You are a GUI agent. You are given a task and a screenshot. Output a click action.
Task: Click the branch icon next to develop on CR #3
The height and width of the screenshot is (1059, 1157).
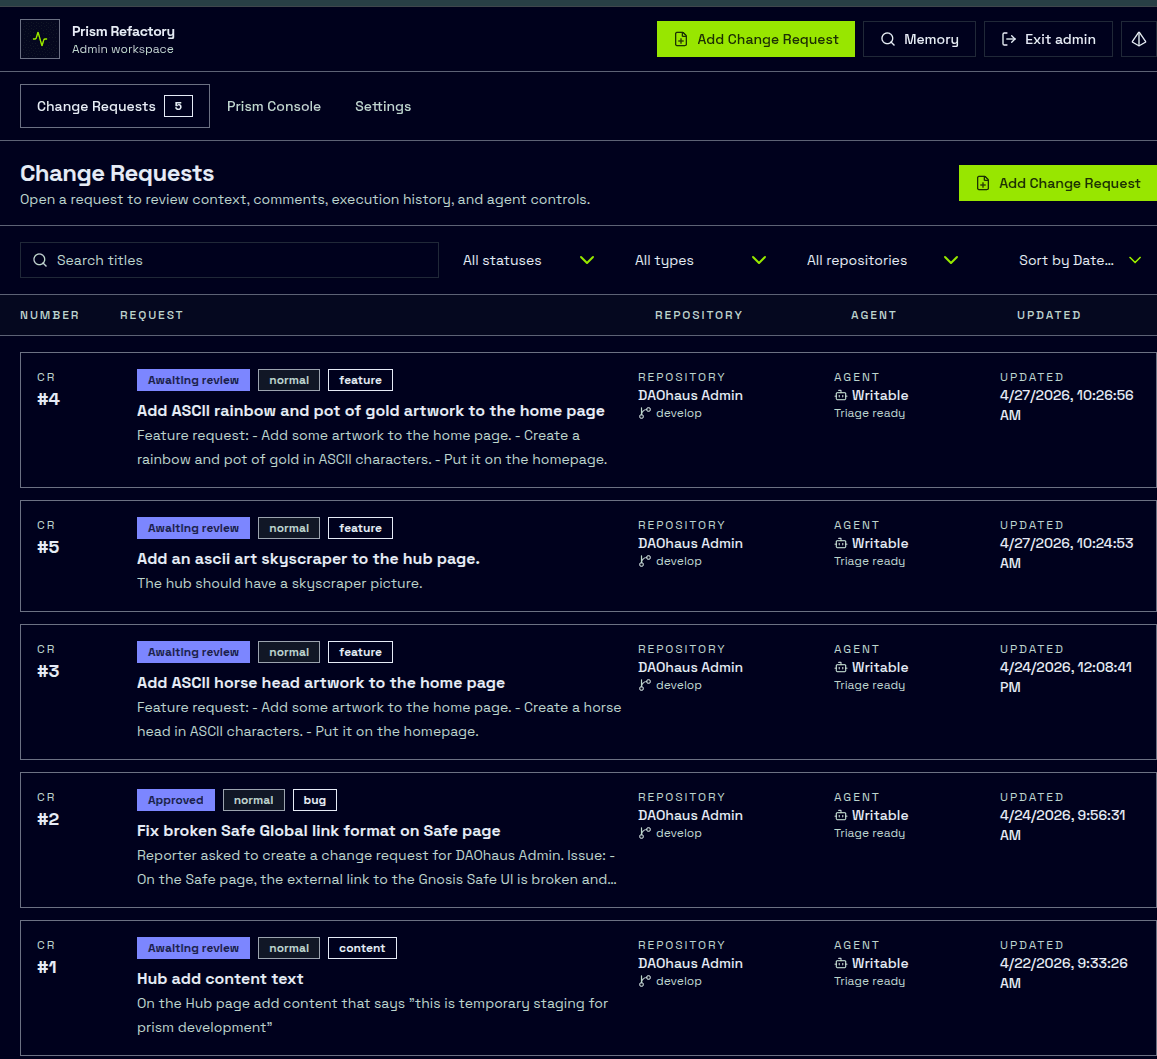tap(644, 685)
